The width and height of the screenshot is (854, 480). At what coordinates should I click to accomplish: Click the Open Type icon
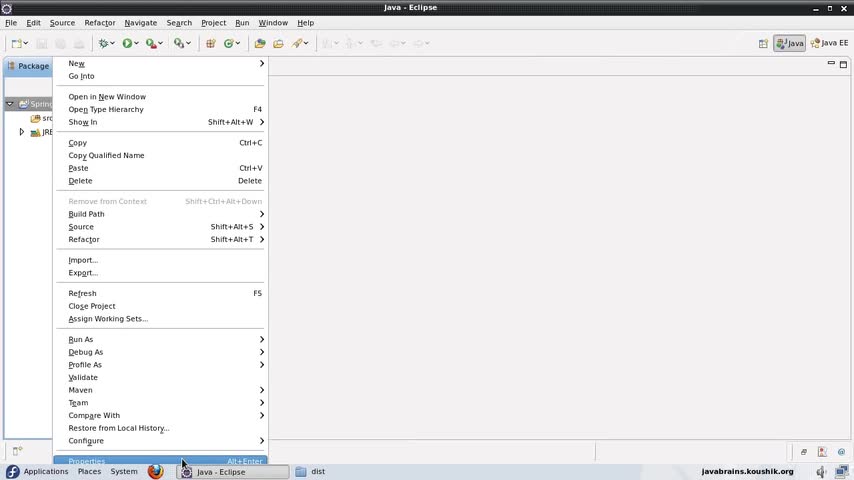[x=260, y=43]
